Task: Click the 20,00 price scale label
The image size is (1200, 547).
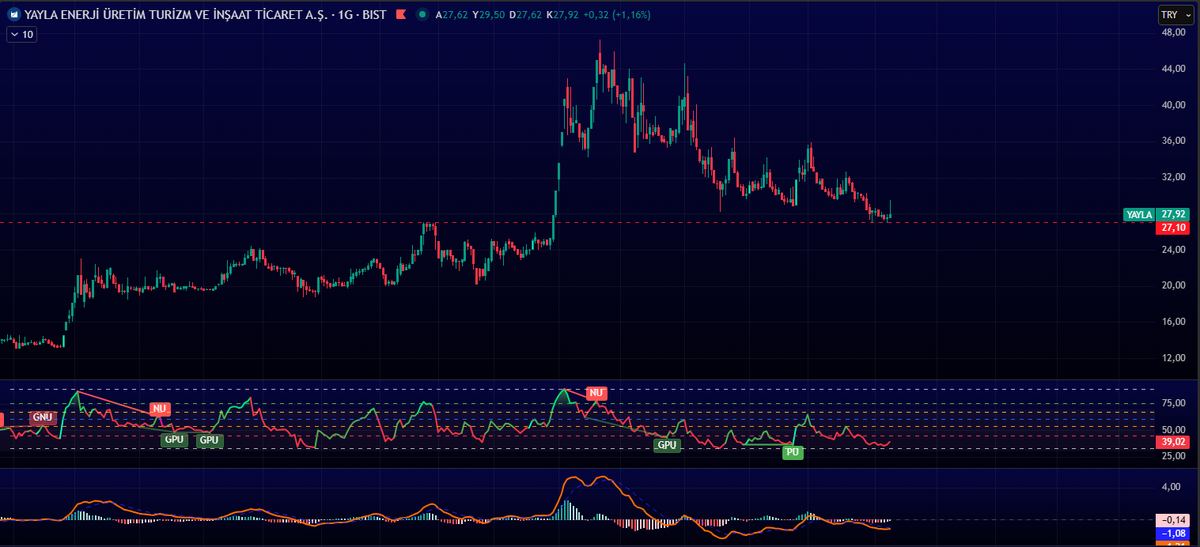Action: click(1173, 285)
